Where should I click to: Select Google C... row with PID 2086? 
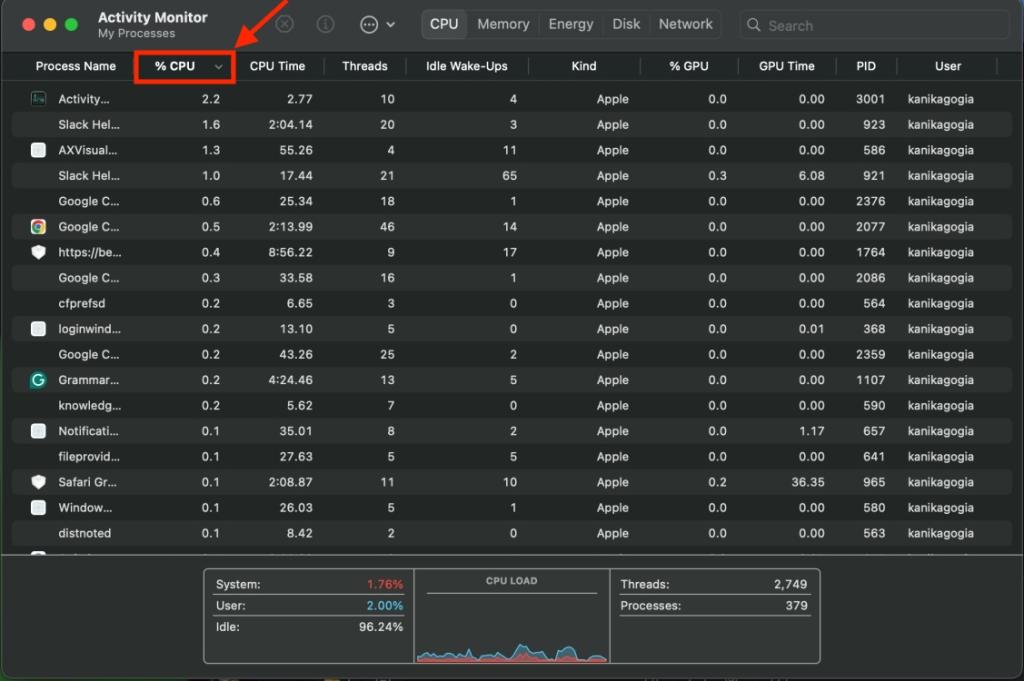(x=511, y=277)
